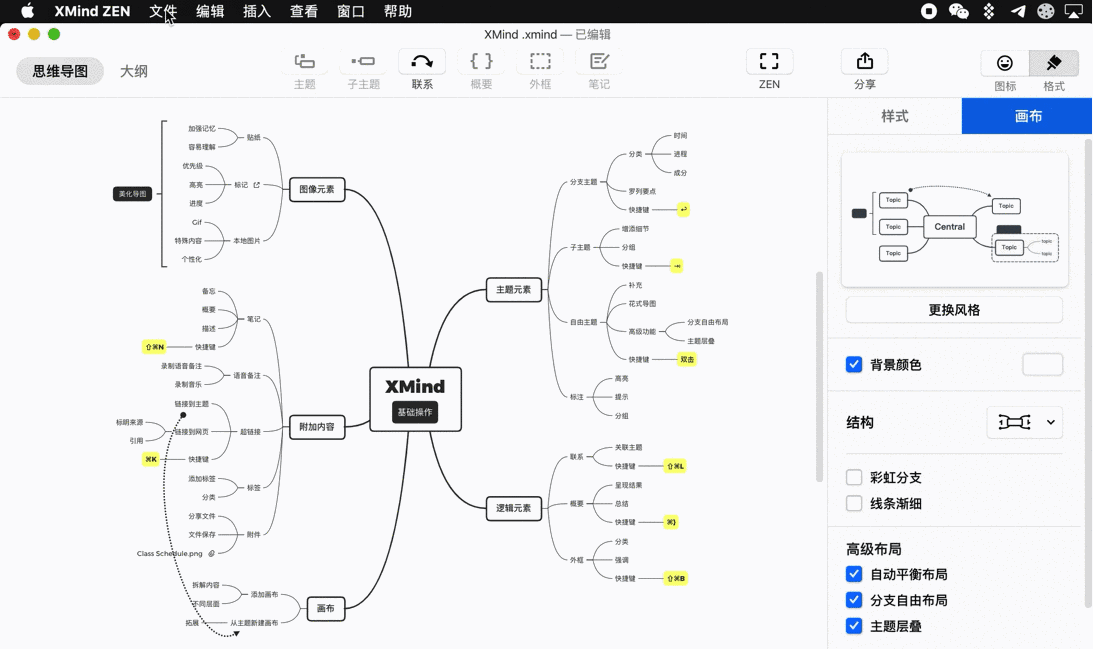Enter ZEN full-screen mode
The width and height of the screenshot is (1093, 649).
(x=769, y=61)
